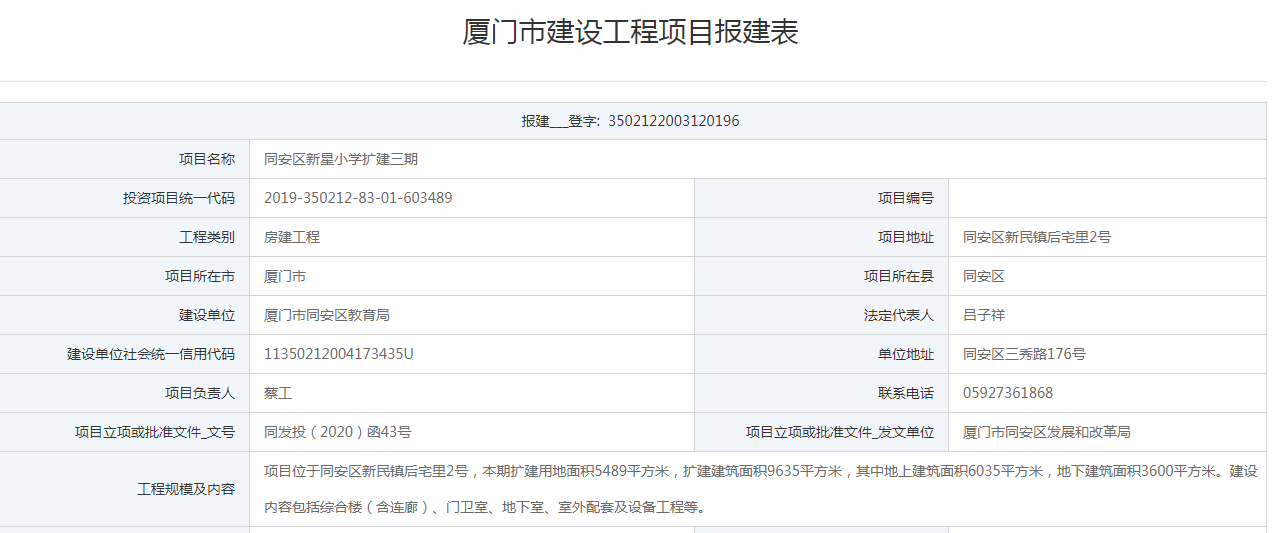Select 厦门市同安区发展和改革局

tap(1047, 432)
